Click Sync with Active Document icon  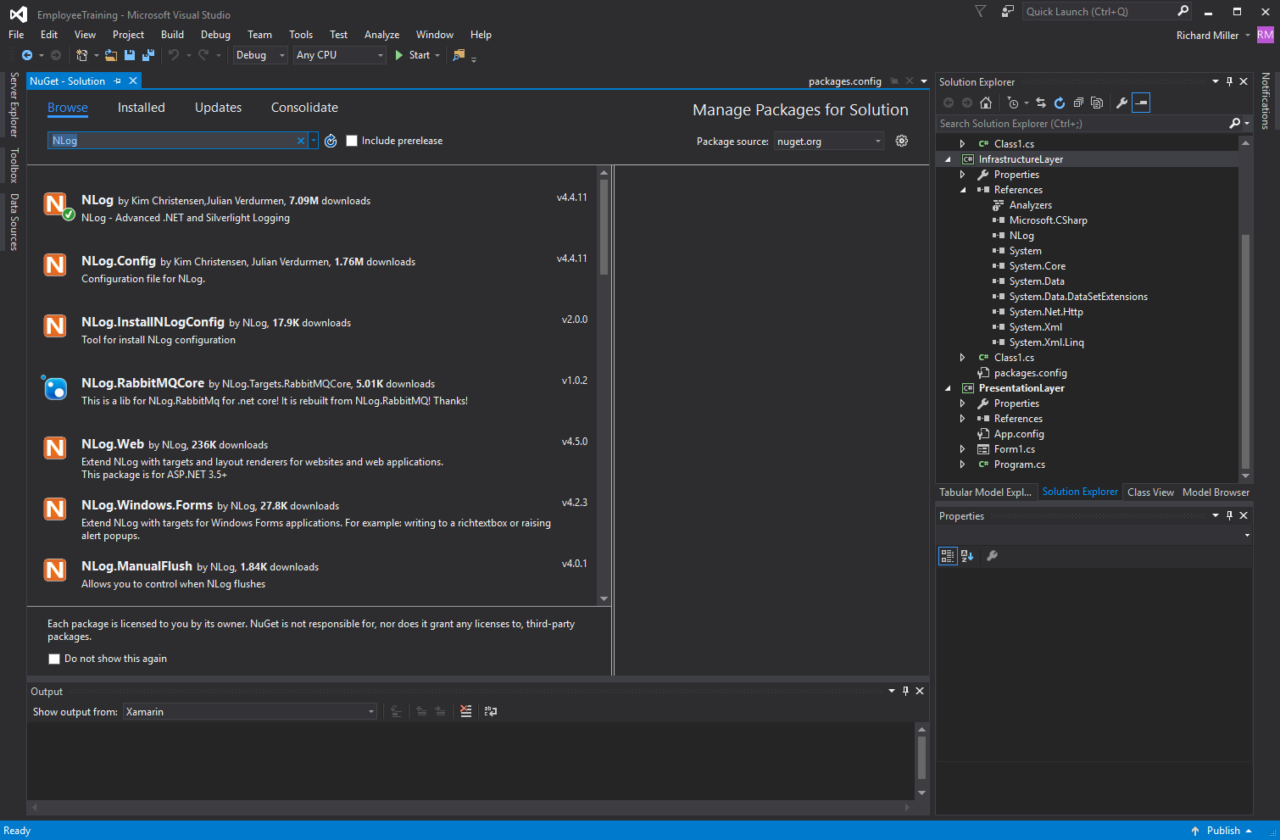[x=1041, y=103]
